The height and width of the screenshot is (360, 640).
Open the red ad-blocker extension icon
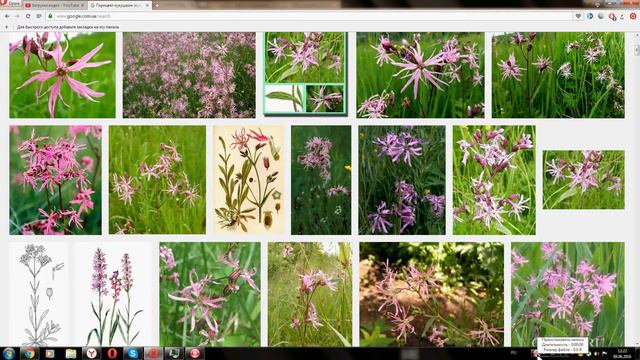(x=612, y=16)
